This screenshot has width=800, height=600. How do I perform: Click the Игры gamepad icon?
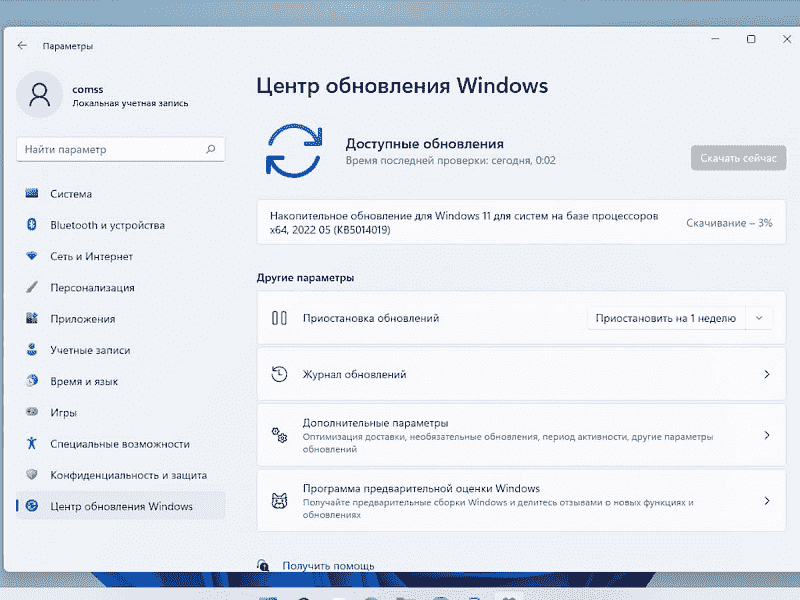(x=32, y=412)
